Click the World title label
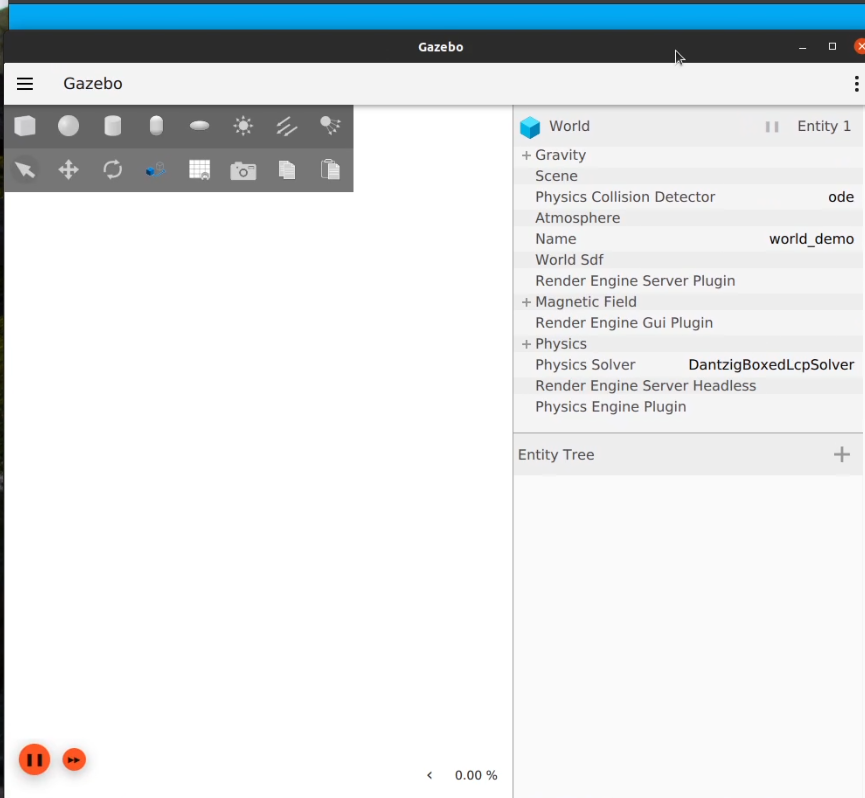The height and width of the screenshot is (798, 865). tap(569, 126)
